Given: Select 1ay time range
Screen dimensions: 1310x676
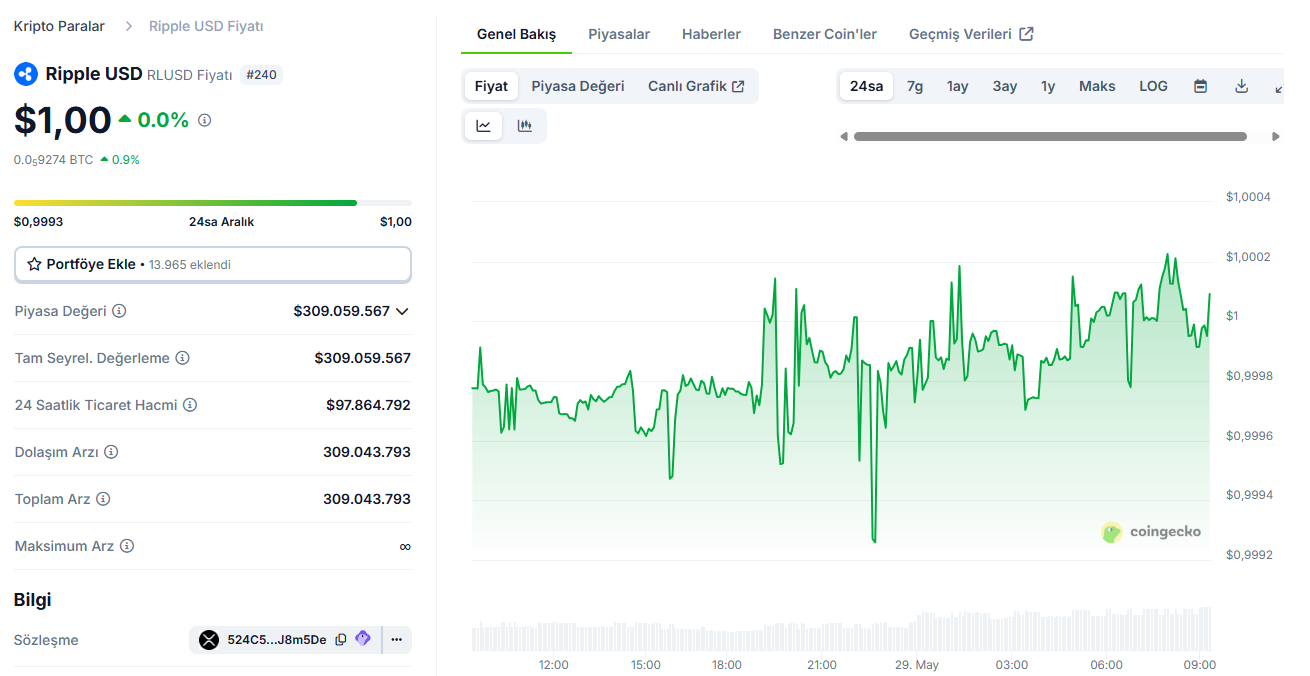Looking at the screenshot, I should [x=958, y=86].
